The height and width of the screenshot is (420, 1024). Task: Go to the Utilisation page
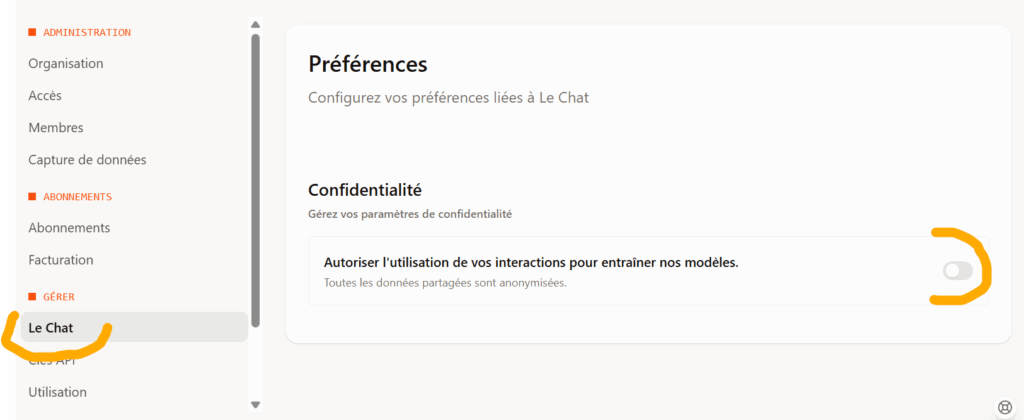click(x=58, y=392)
